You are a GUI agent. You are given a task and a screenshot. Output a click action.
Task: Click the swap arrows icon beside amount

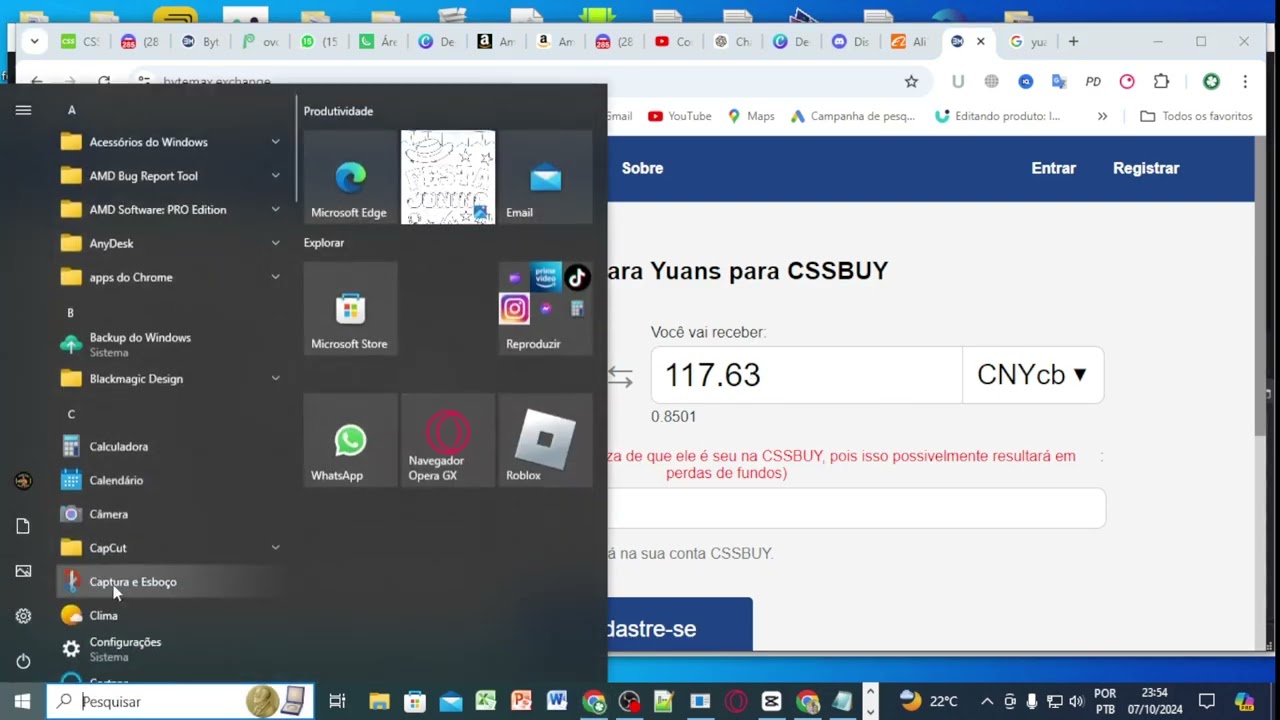tap(620, 376)
